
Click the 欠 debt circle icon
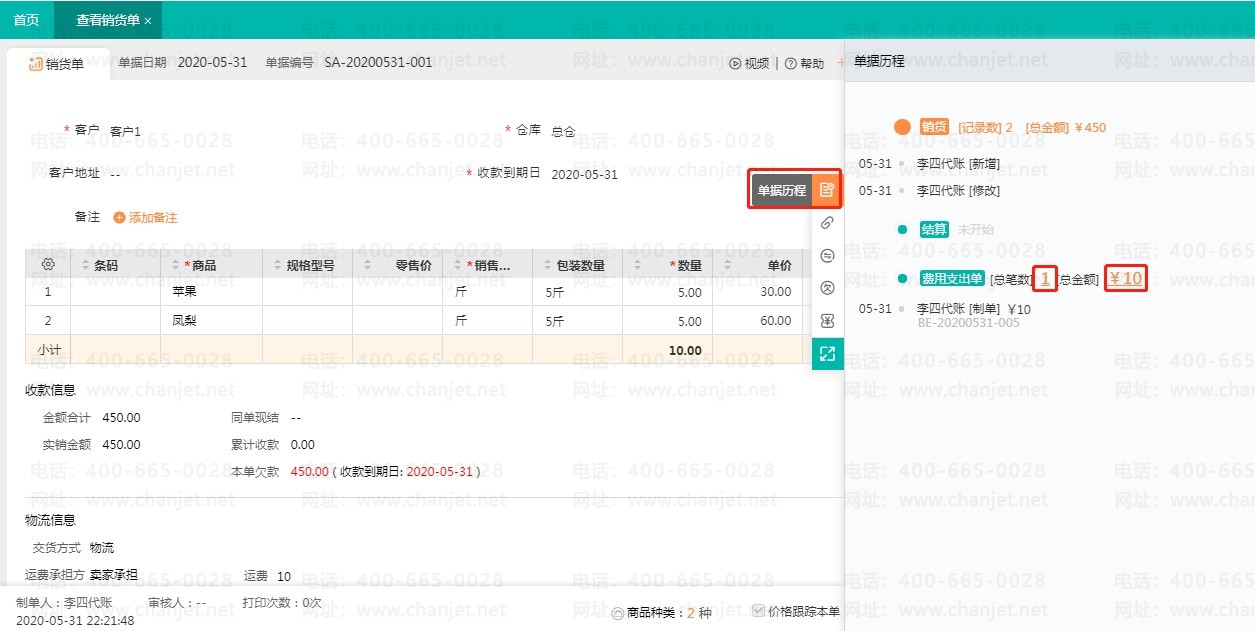click(827, 288)
